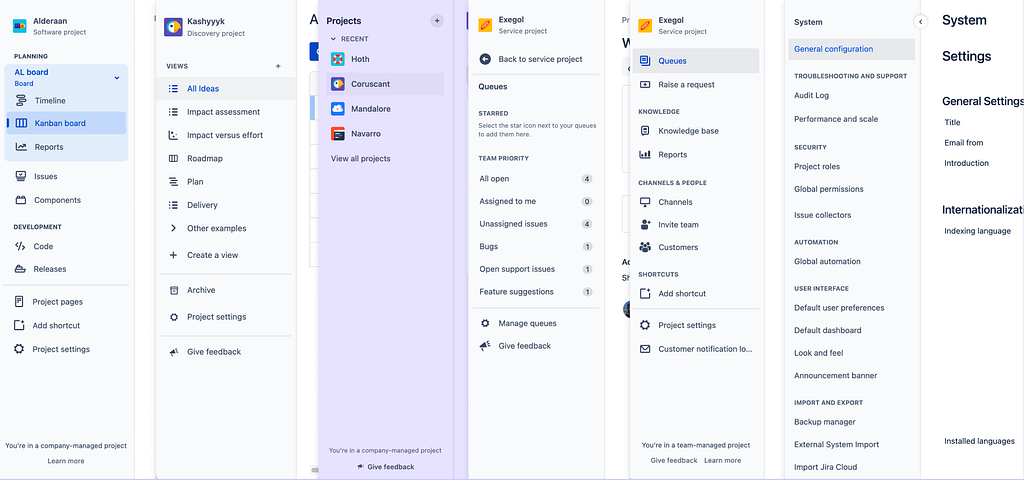Select Coruscant project
This screenshot has height=480, width=1024.
[x=385, y=84]
